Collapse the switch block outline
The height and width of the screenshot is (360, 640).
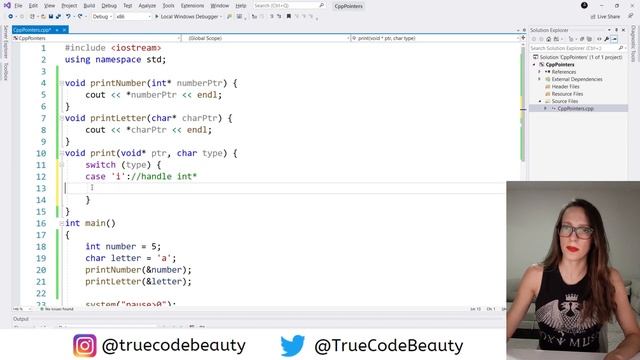click(62, 165)
